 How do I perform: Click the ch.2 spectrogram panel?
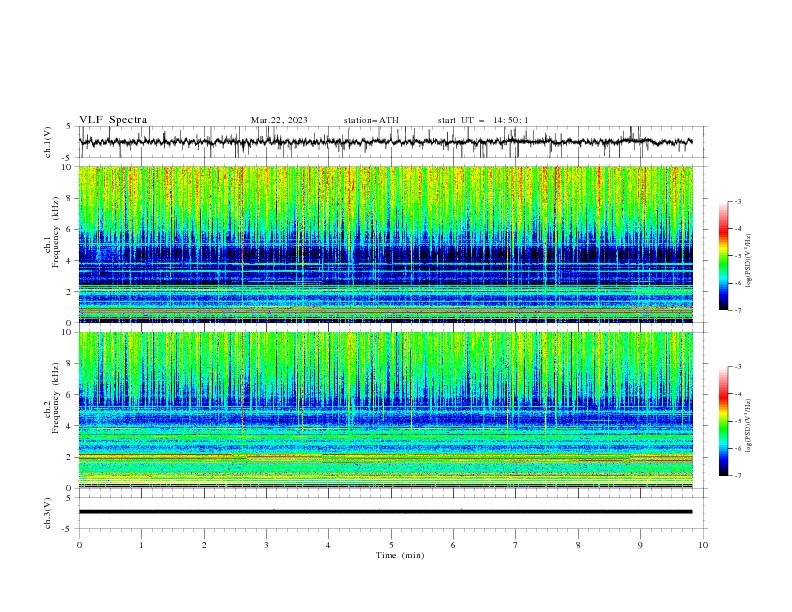pos(385,410)
